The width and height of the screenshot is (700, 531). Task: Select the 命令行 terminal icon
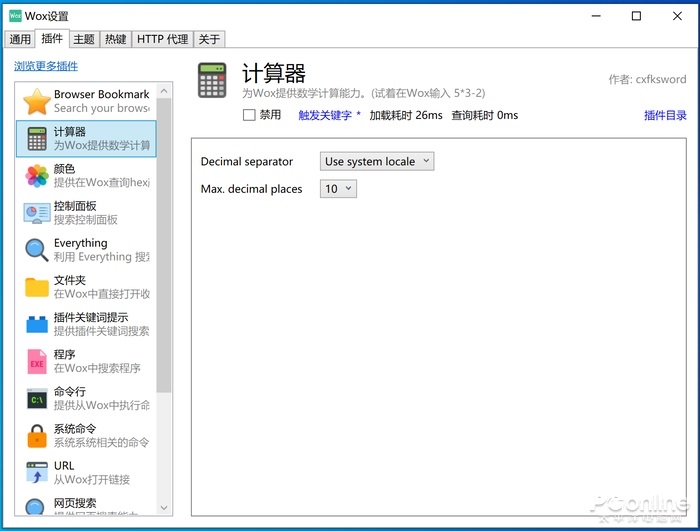click(x=37, y=398)
